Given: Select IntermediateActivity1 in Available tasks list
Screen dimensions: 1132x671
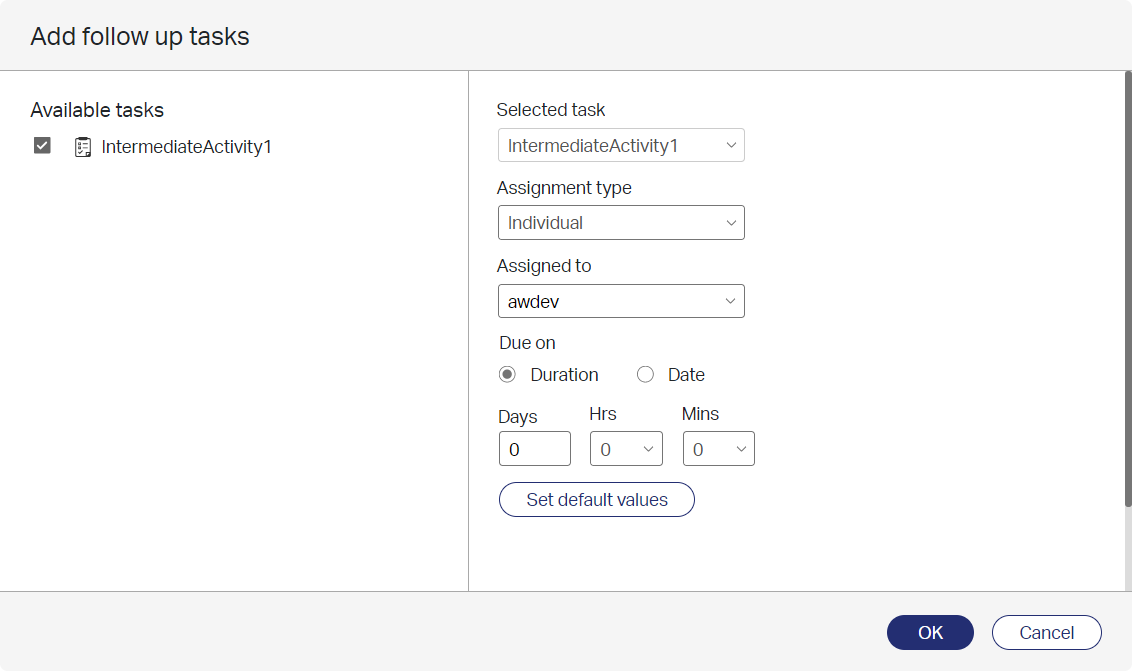Looking at the screenshot, I should click(x=186, y=147).
